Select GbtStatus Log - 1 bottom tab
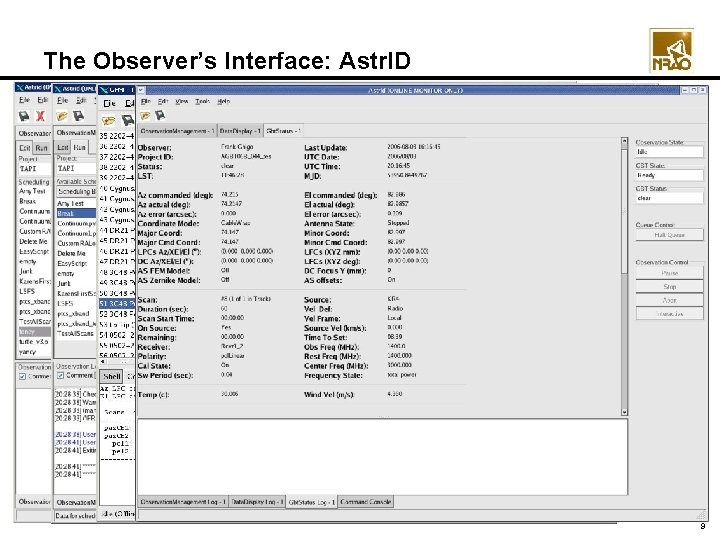 tap(311, 502)
